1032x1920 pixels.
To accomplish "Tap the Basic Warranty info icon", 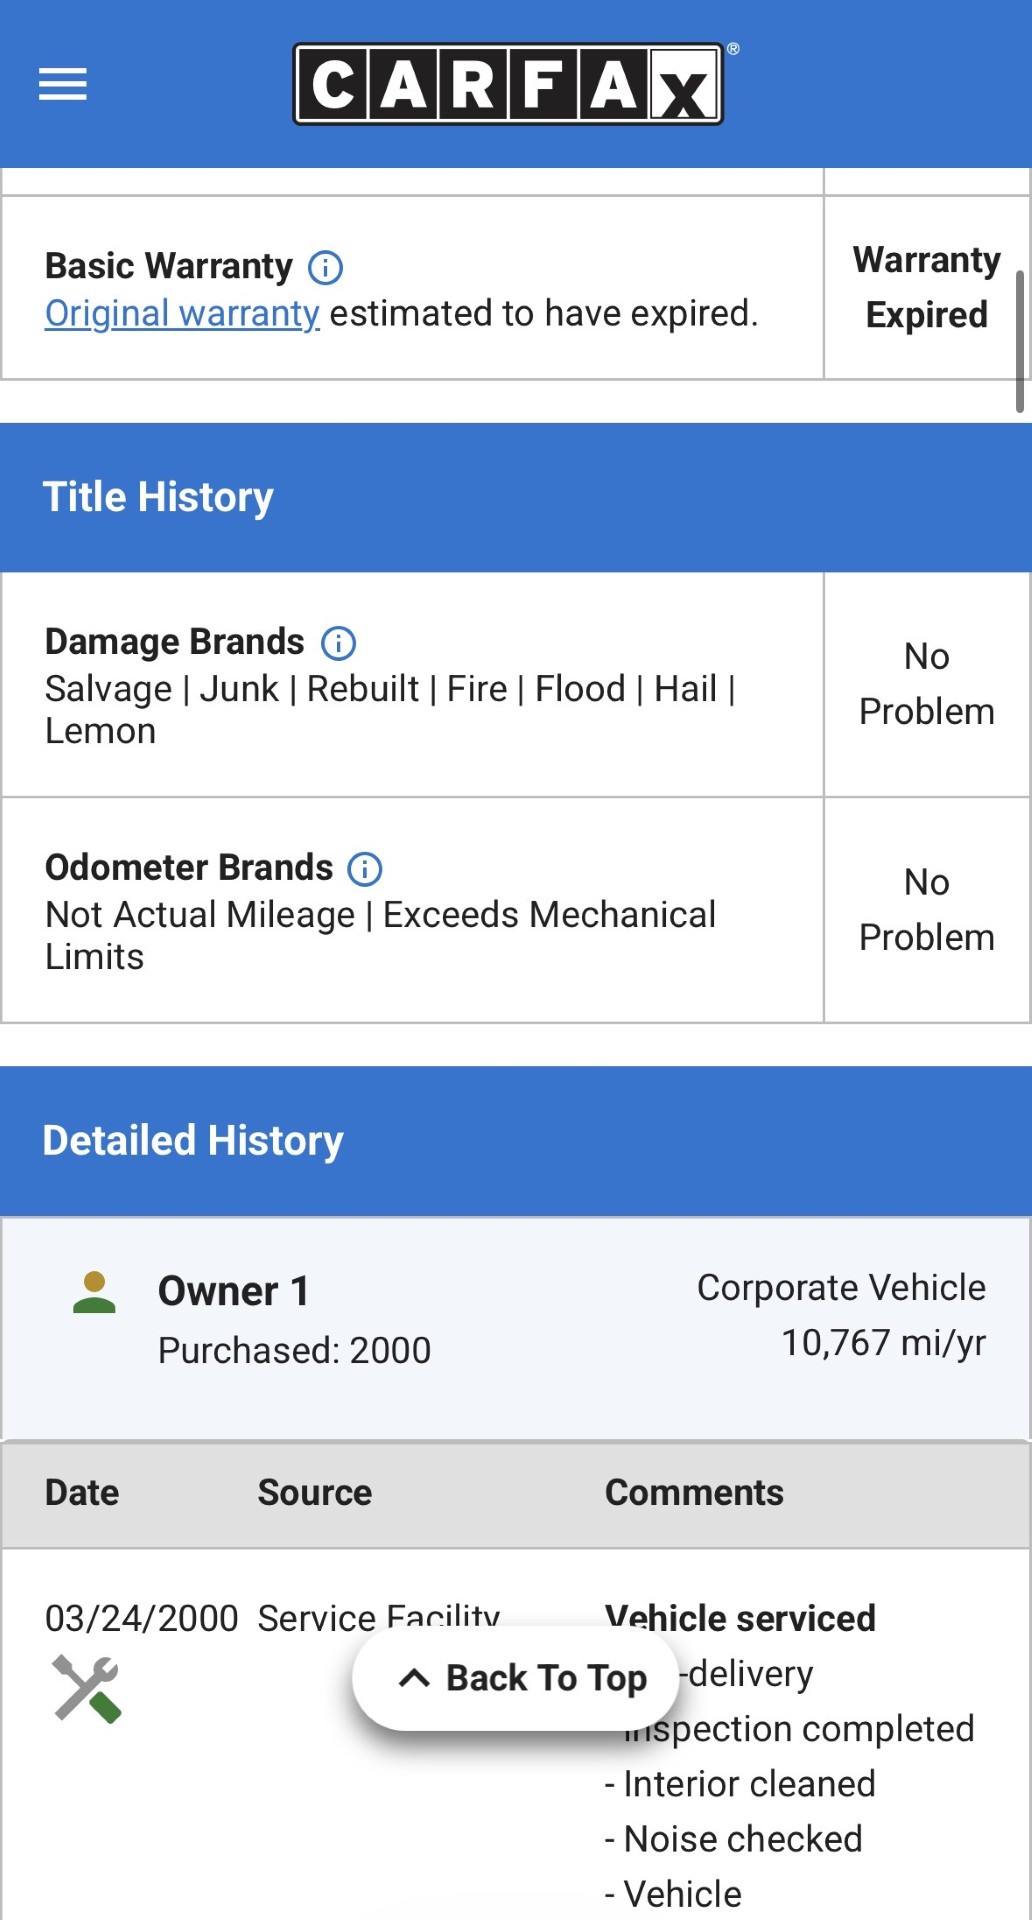I will (325, 267).
